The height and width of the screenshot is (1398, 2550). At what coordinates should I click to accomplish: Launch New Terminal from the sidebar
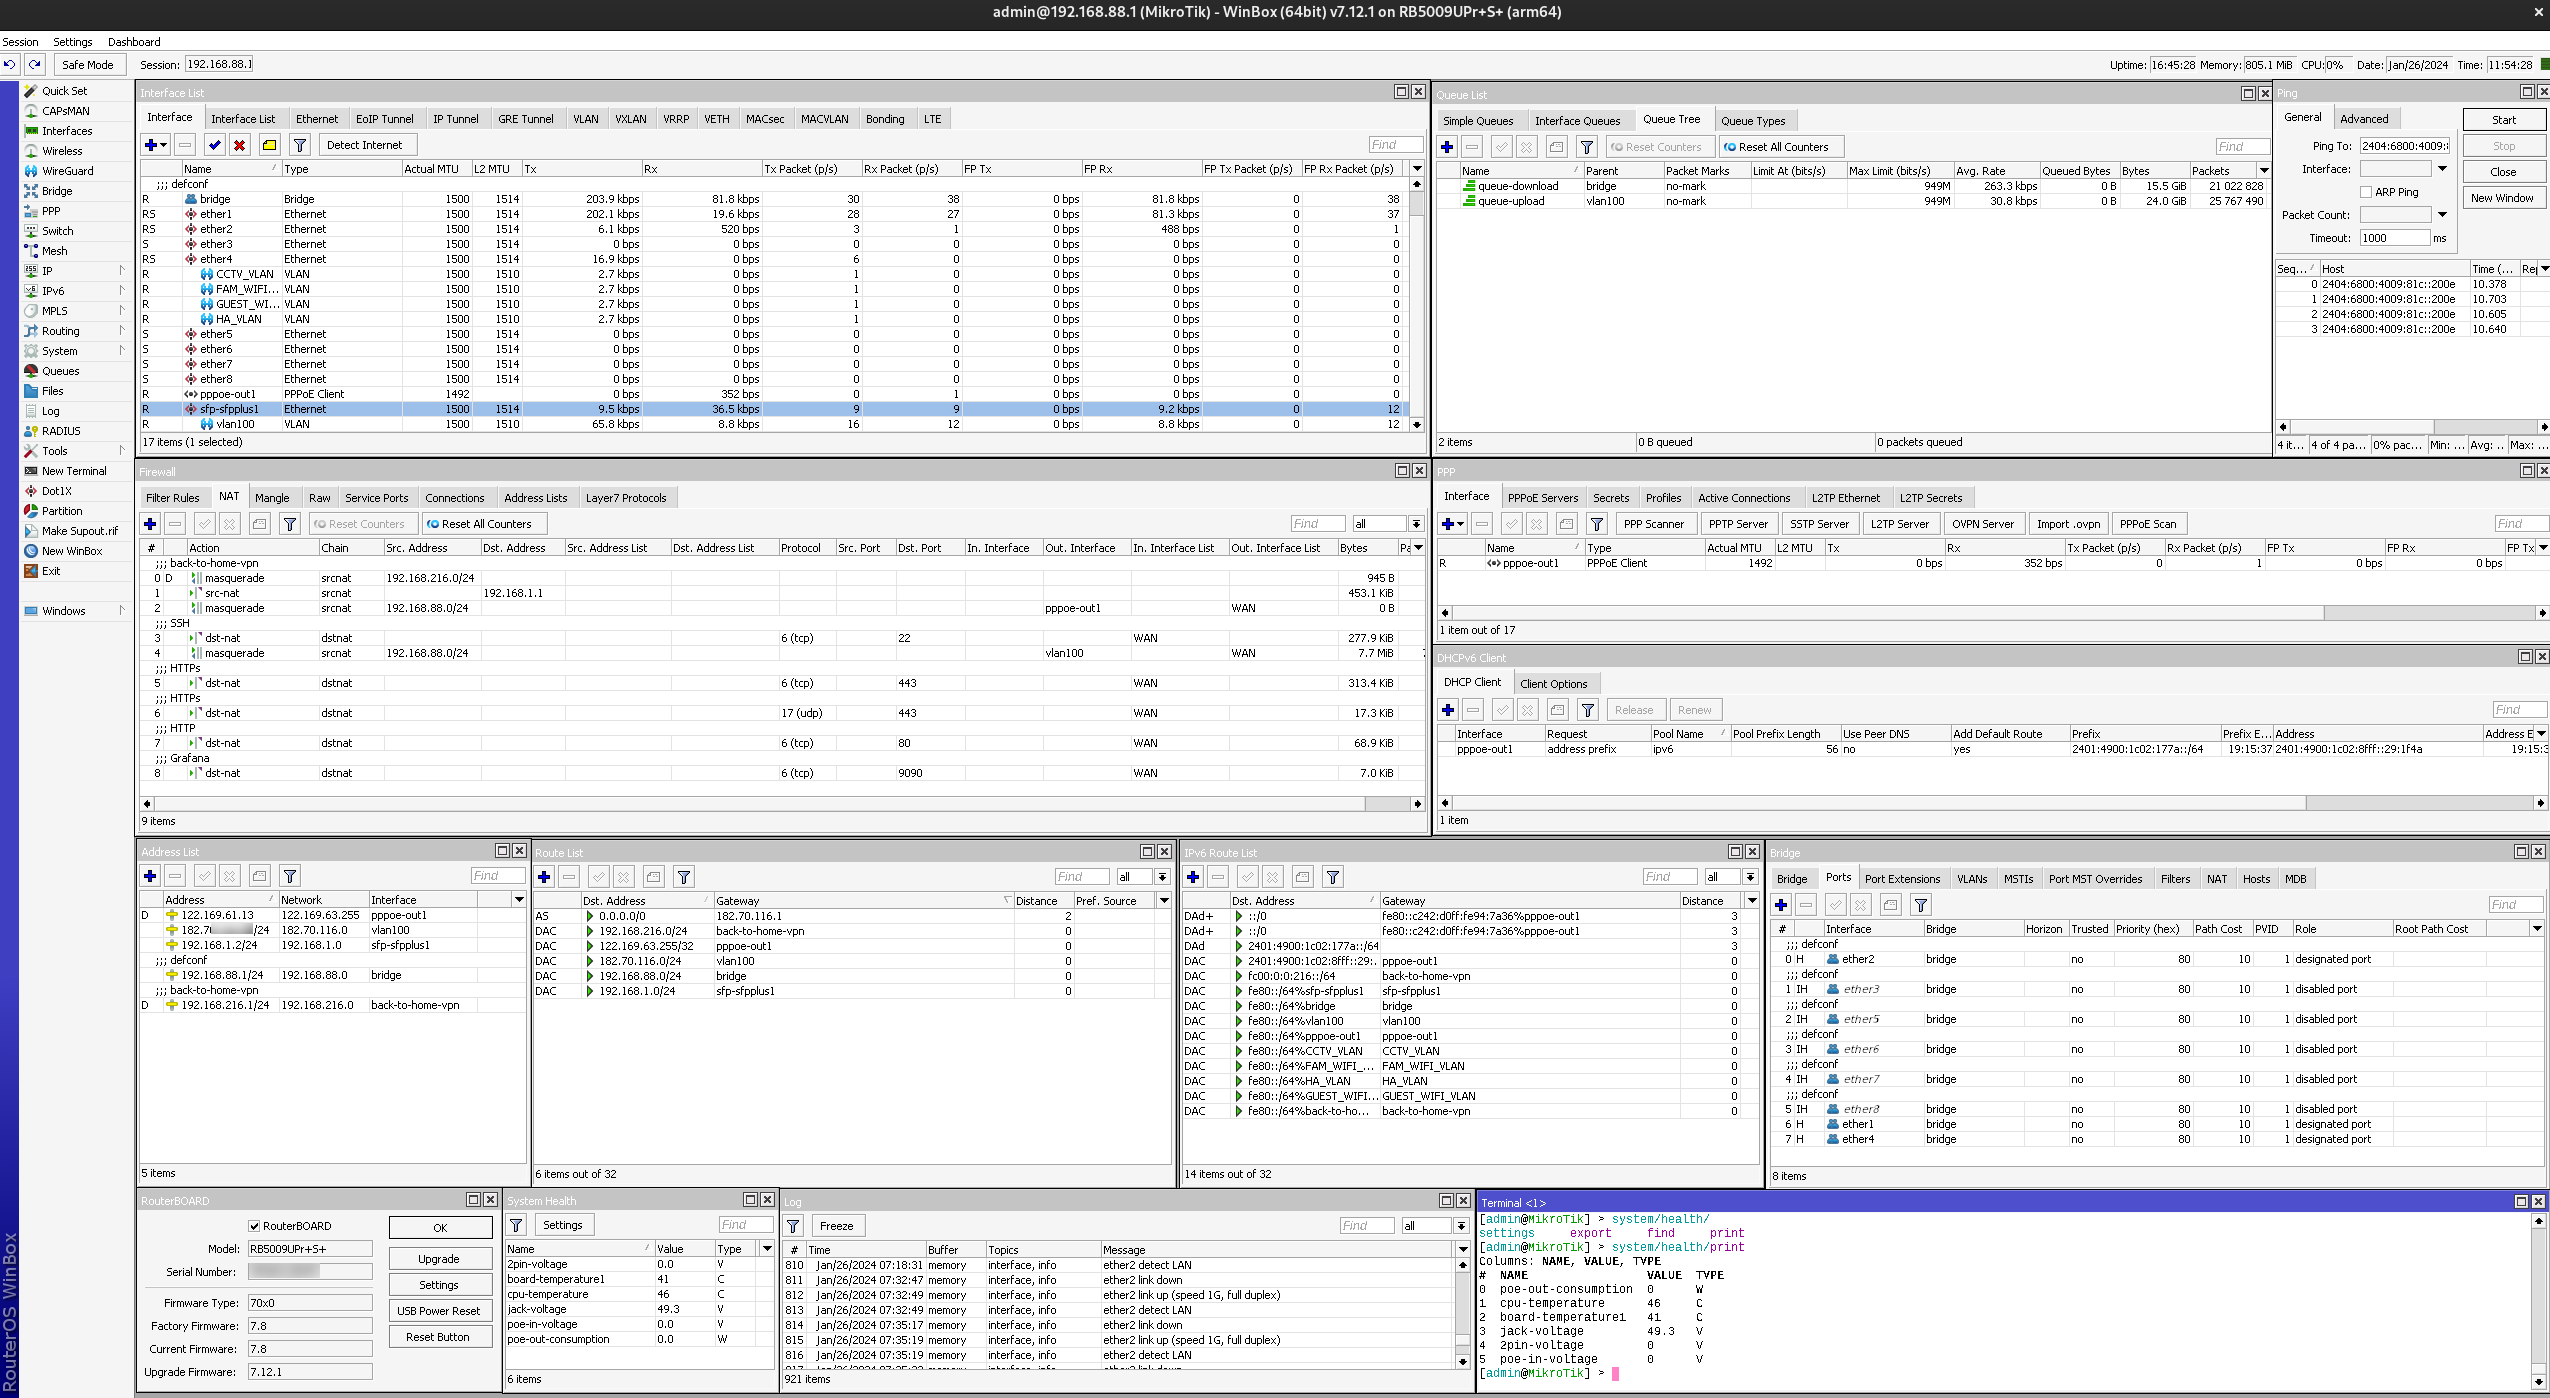[73, 471]
